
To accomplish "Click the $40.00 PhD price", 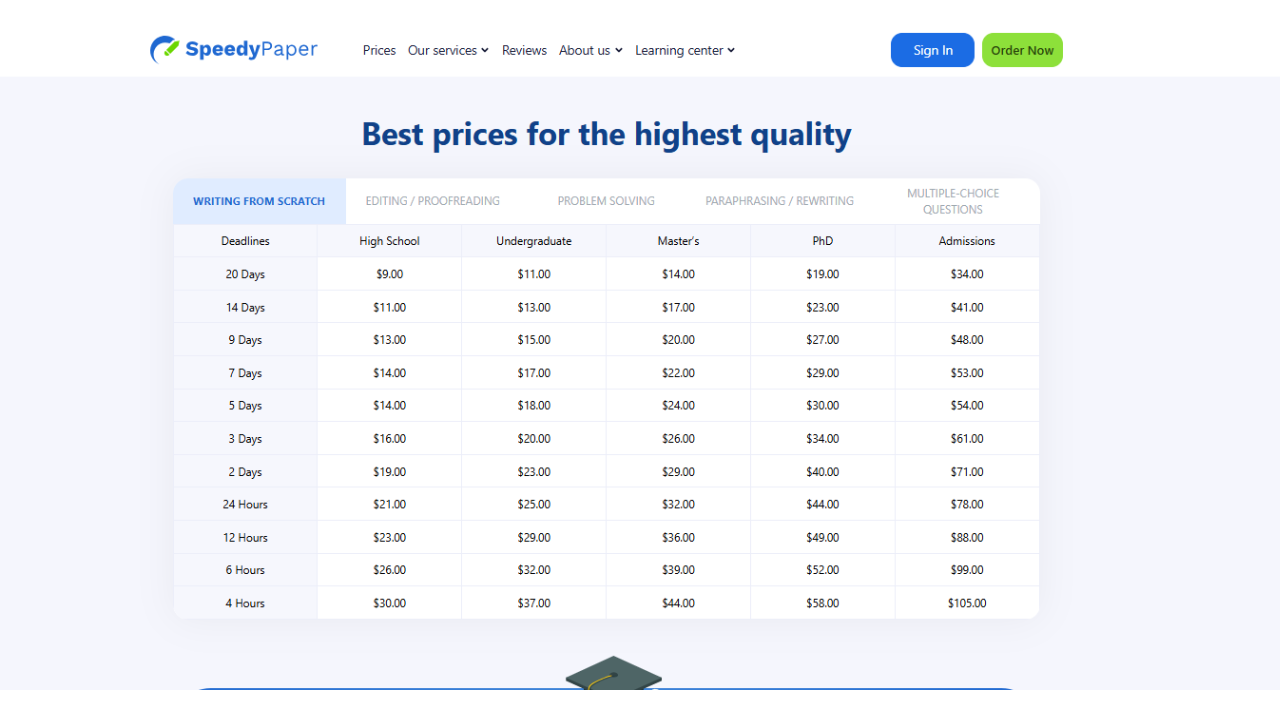I will (823, 472).
